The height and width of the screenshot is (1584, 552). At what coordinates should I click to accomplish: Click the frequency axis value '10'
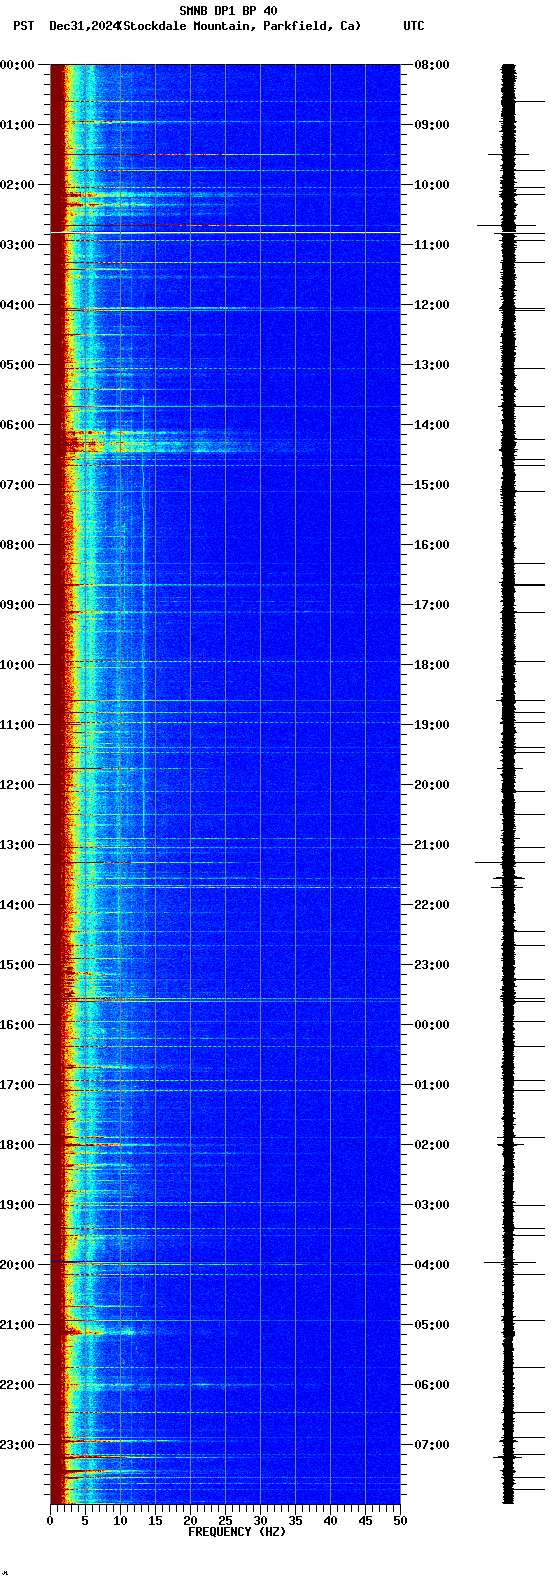click(x=120, y=1521)
